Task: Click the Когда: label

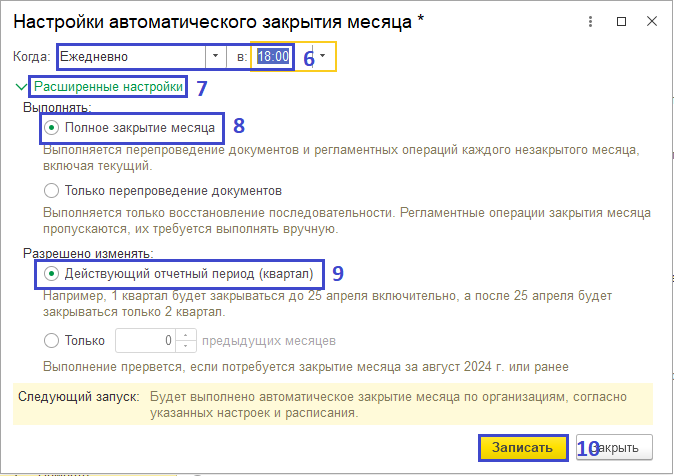Action: pos(31,56)
